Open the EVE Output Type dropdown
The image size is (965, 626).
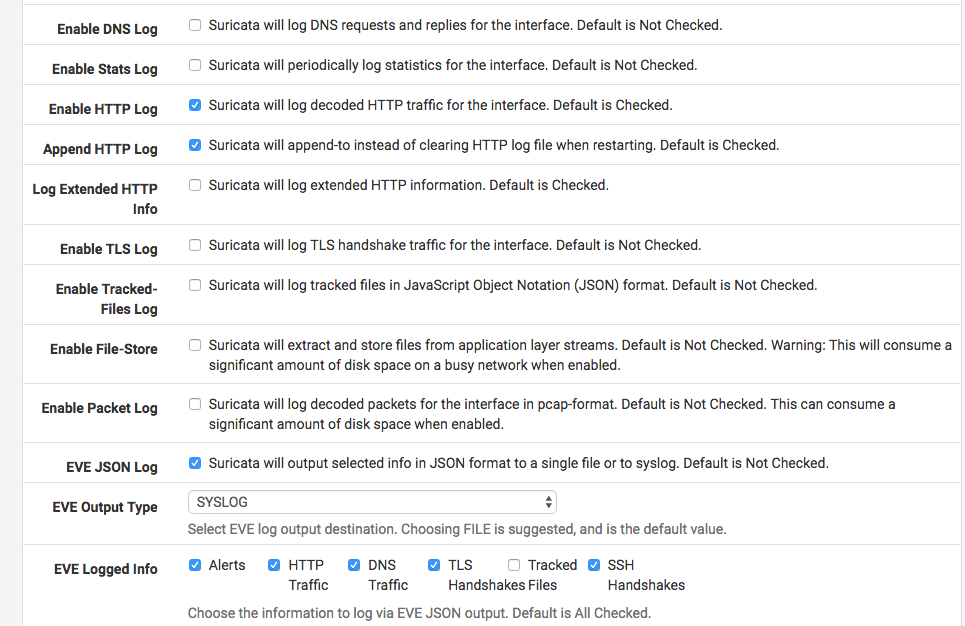pos(371,502)
